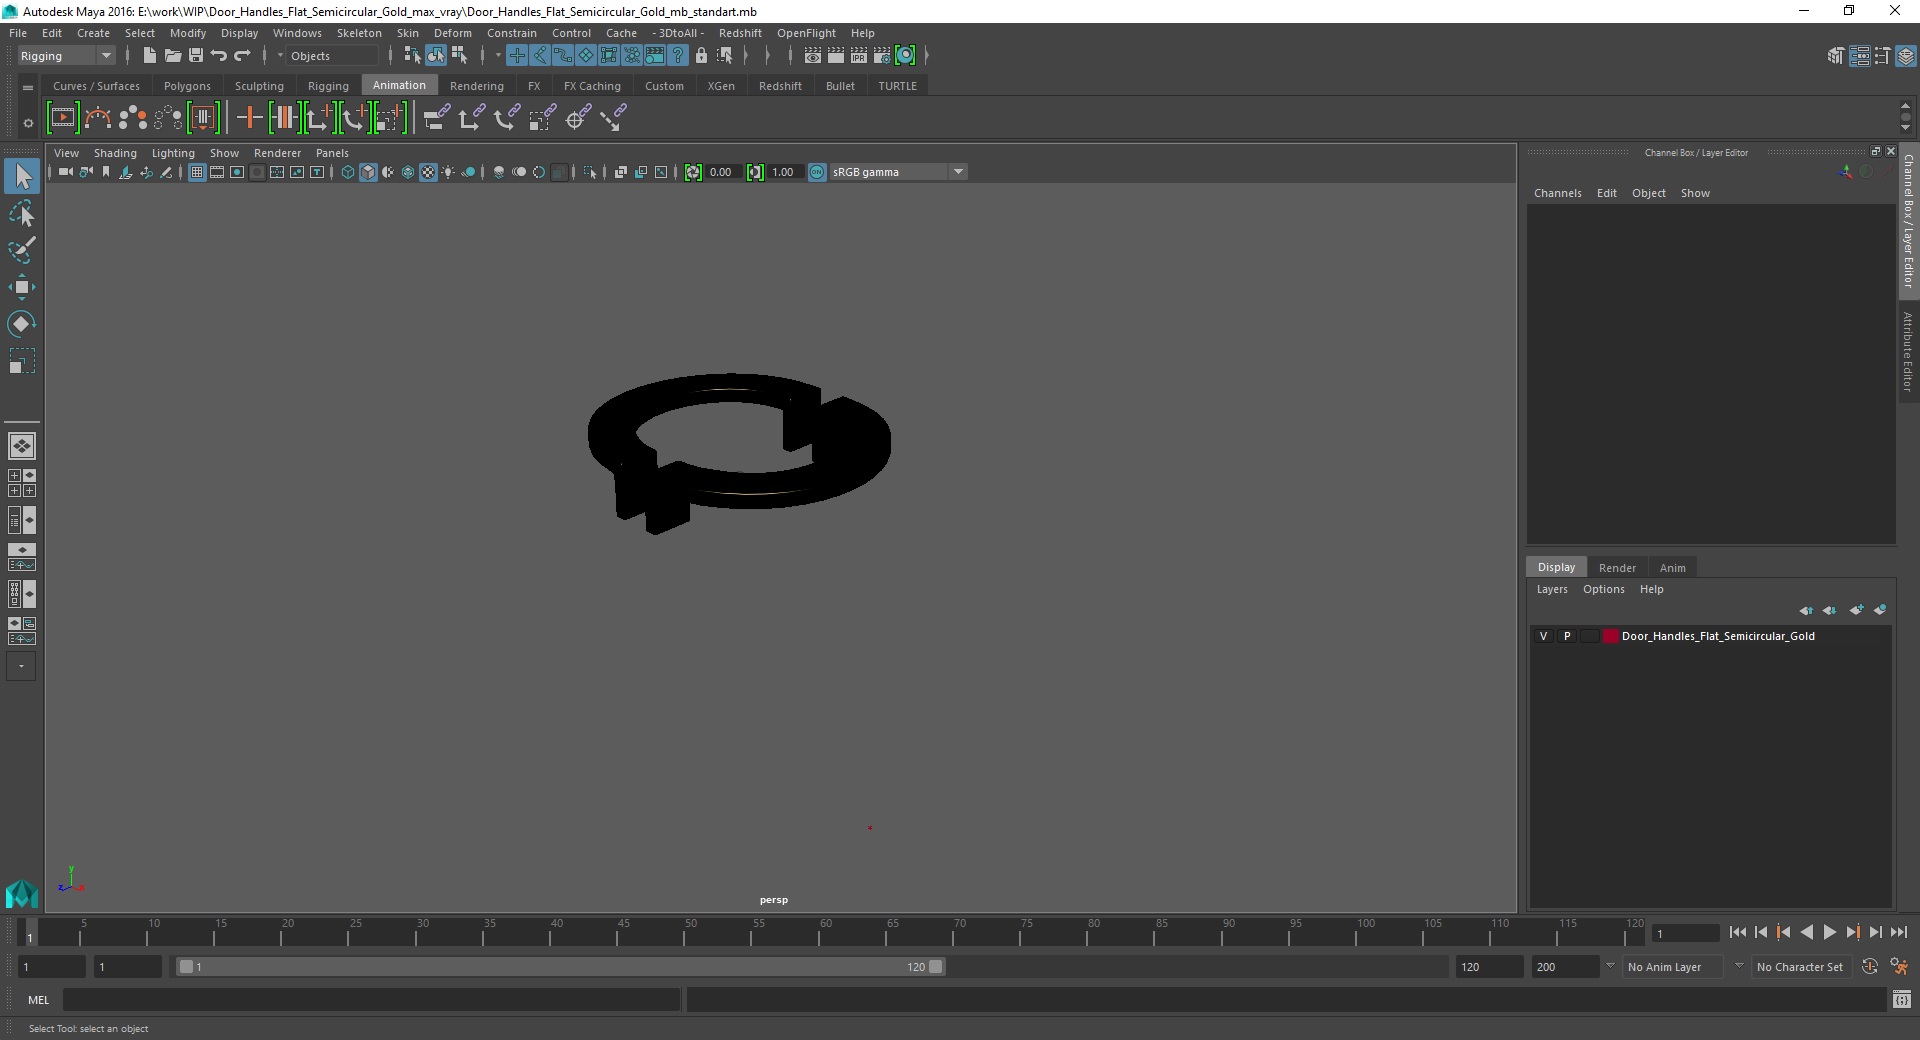Viewport: 1920px width, 1040px height.
Task: Undo the last action
Action: click(x=219, y=56)
